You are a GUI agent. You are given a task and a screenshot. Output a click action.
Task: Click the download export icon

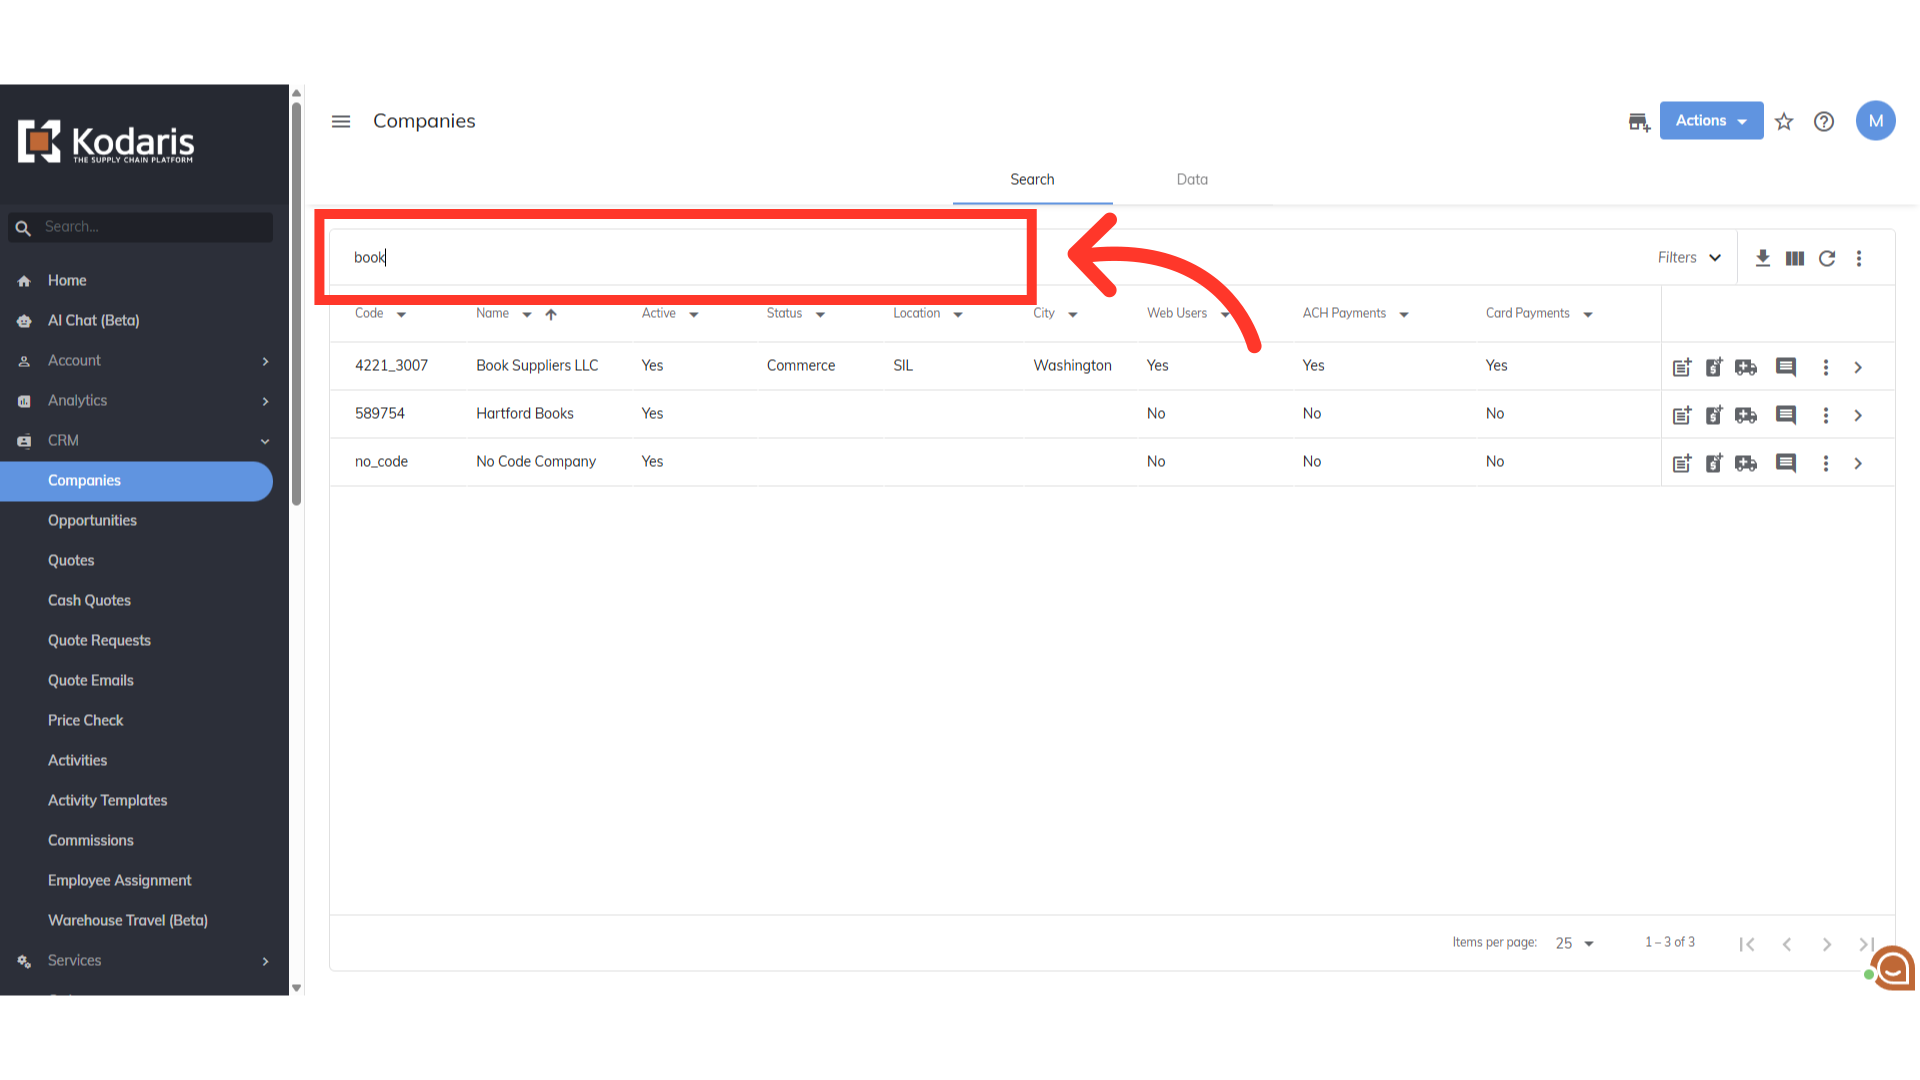tap(1763, 258)
